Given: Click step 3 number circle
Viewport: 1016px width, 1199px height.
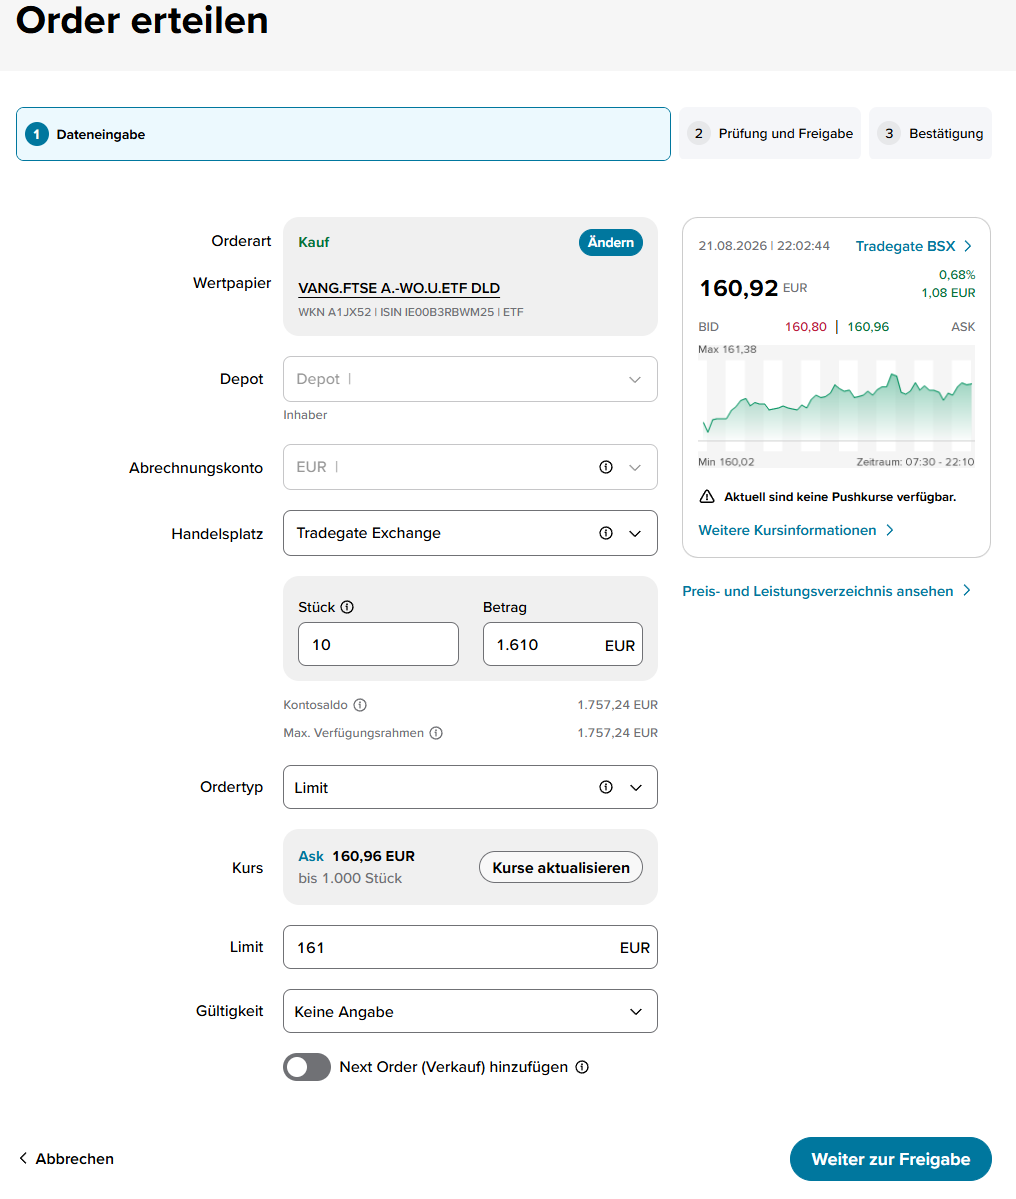Looking at the screenshot, I should pyautogui.click(x=888, y=133).
